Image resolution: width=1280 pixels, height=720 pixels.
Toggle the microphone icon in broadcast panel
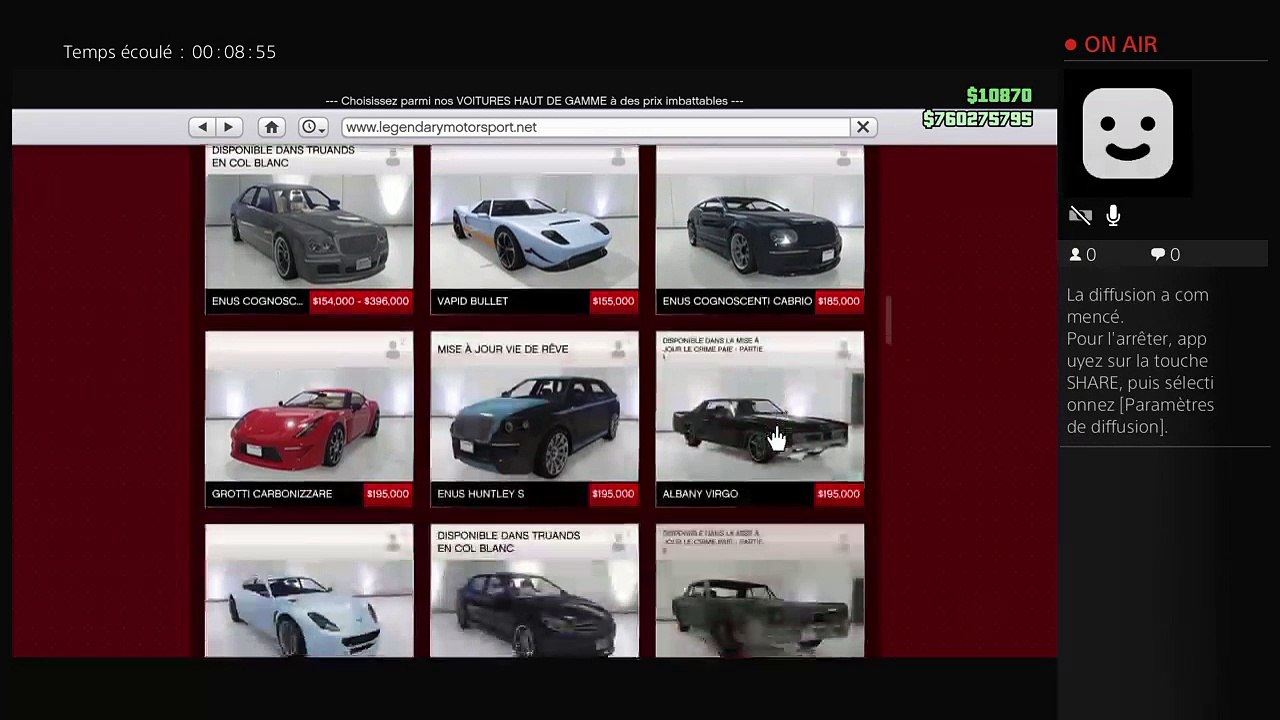[x=1113, y=215]
